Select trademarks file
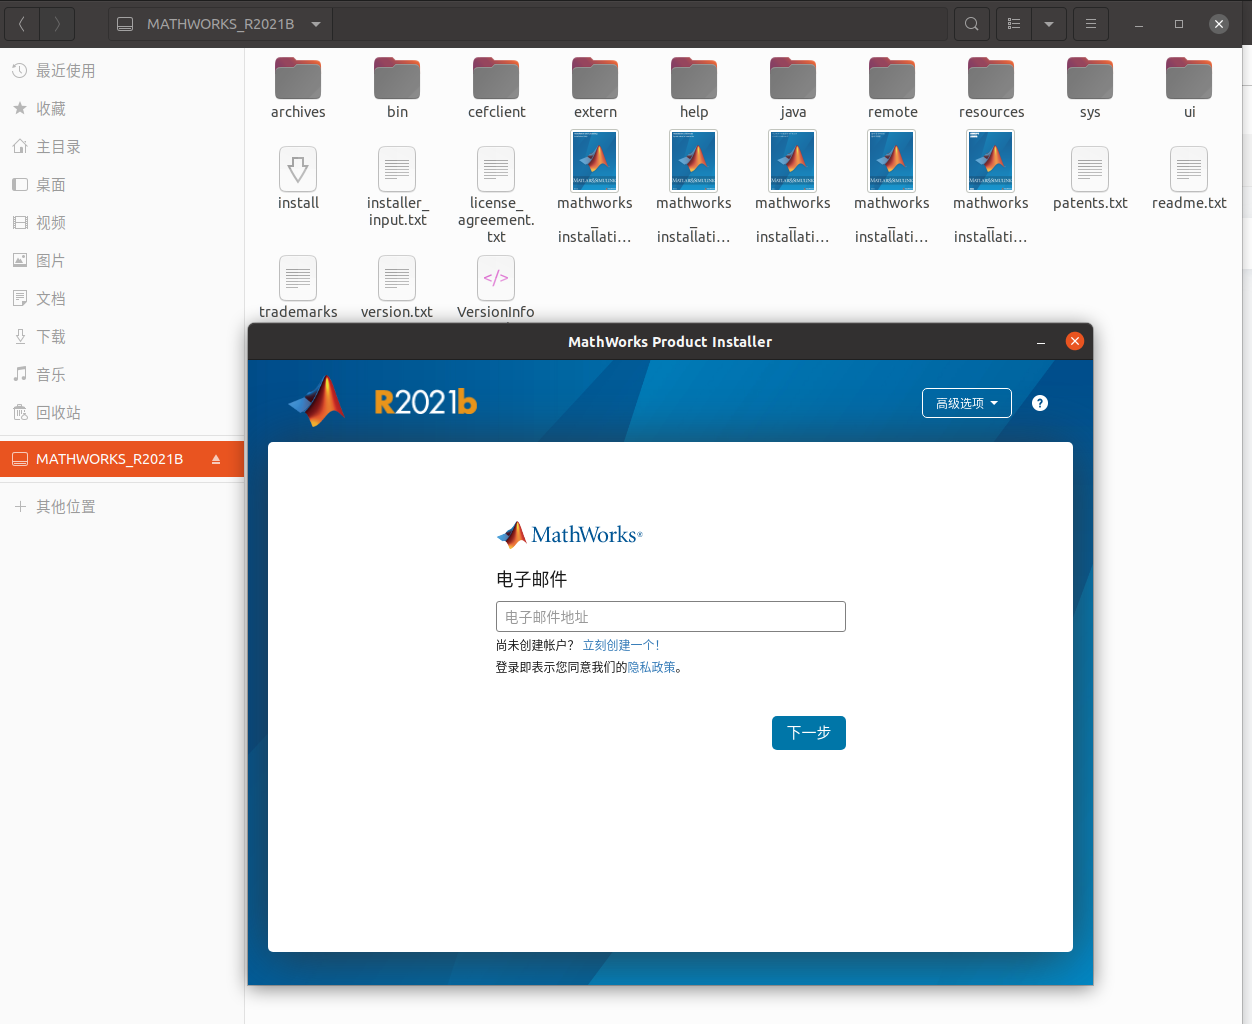 pyautogui.click(x=298, y=287)
